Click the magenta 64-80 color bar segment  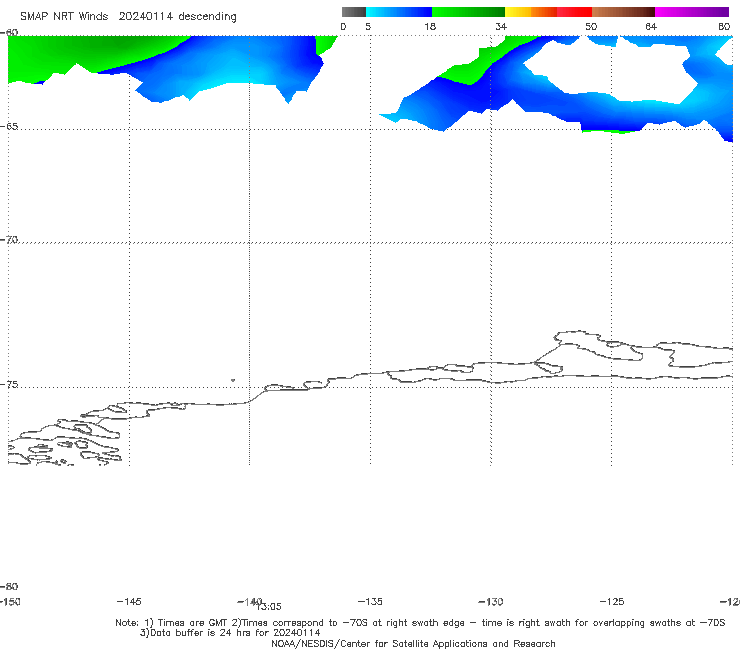[692, 12]
